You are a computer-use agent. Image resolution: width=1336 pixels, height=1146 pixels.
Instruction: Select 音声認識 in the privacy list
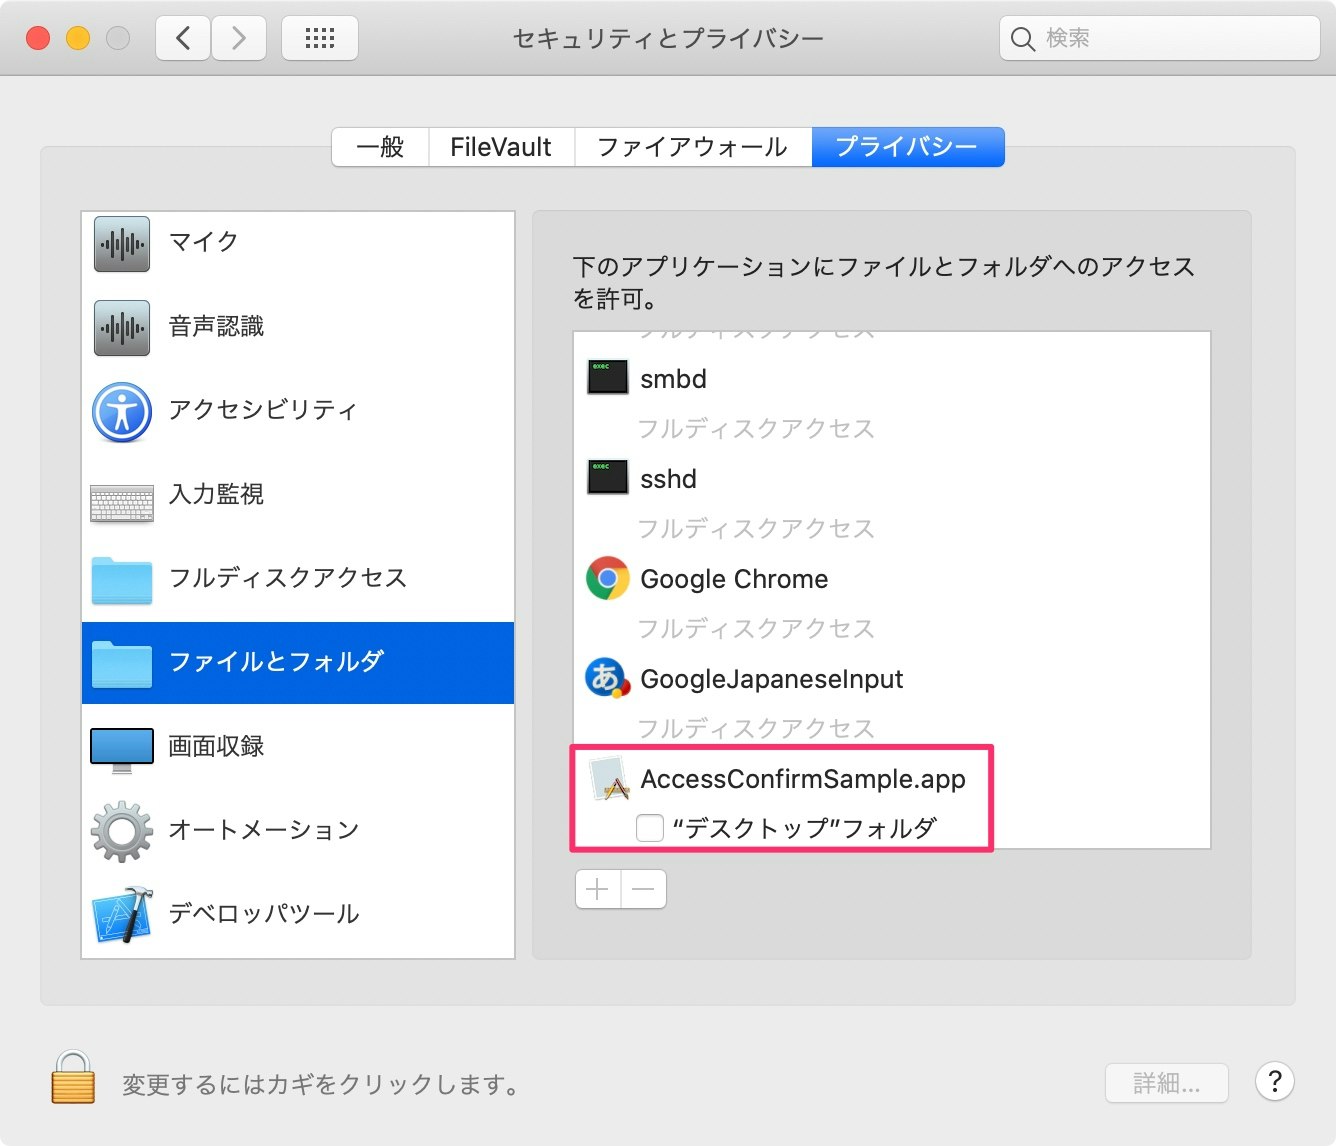(298, 327)
